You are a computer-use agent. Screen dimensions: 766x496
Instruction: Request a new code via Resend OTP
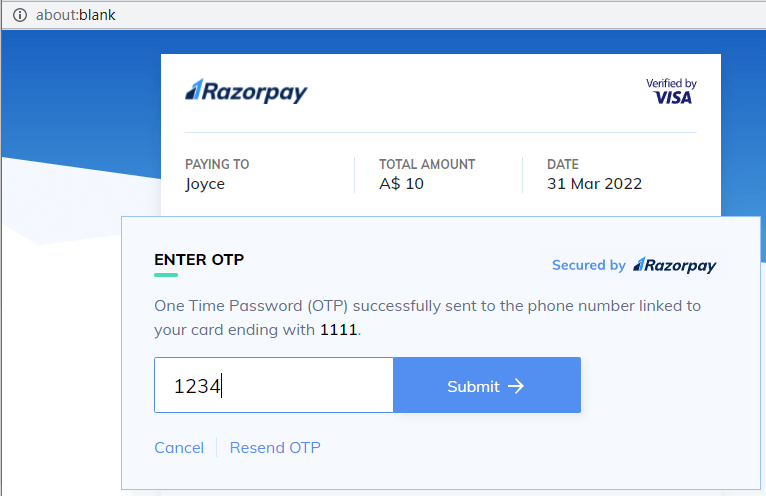click(275, 448)
